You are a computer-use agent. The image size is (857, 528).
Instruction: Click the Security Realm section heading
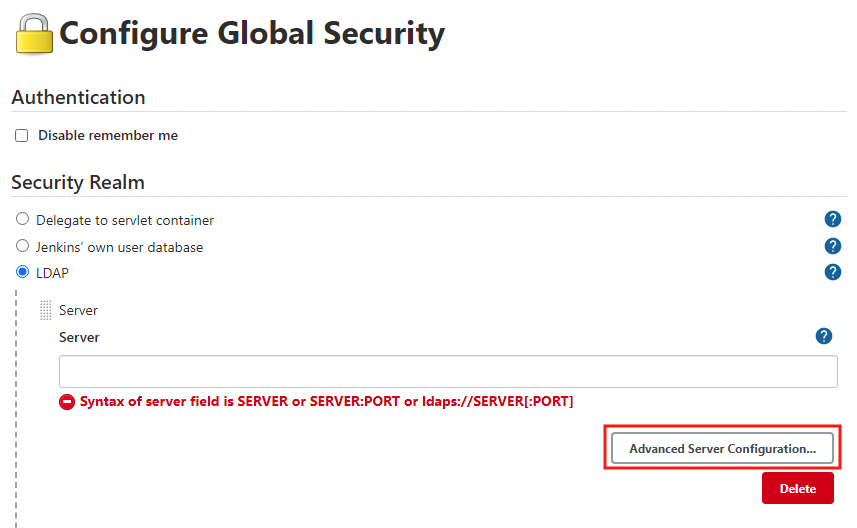tap(78, 182)
